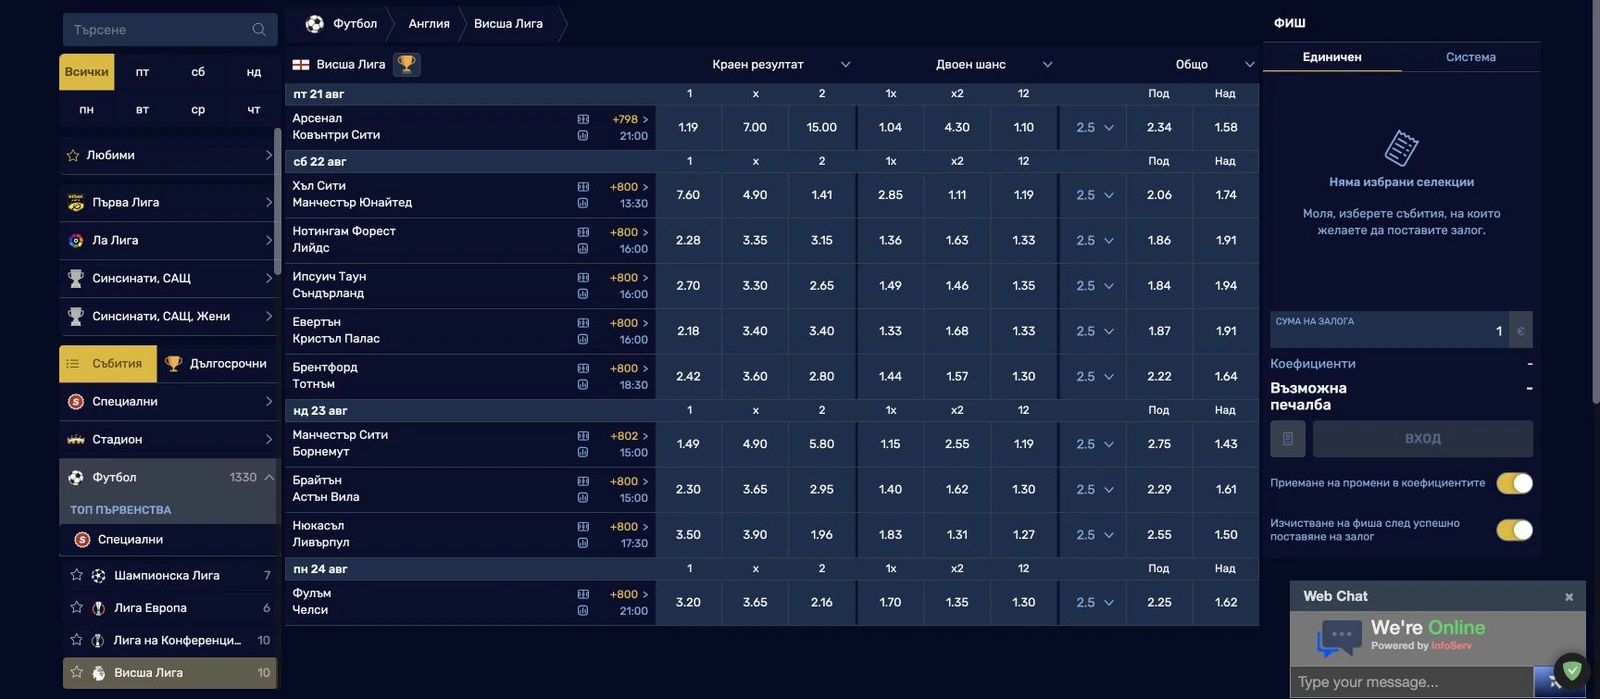
Task: Click the star icon beside Шампионска Лига
Action: click(76, 575)
